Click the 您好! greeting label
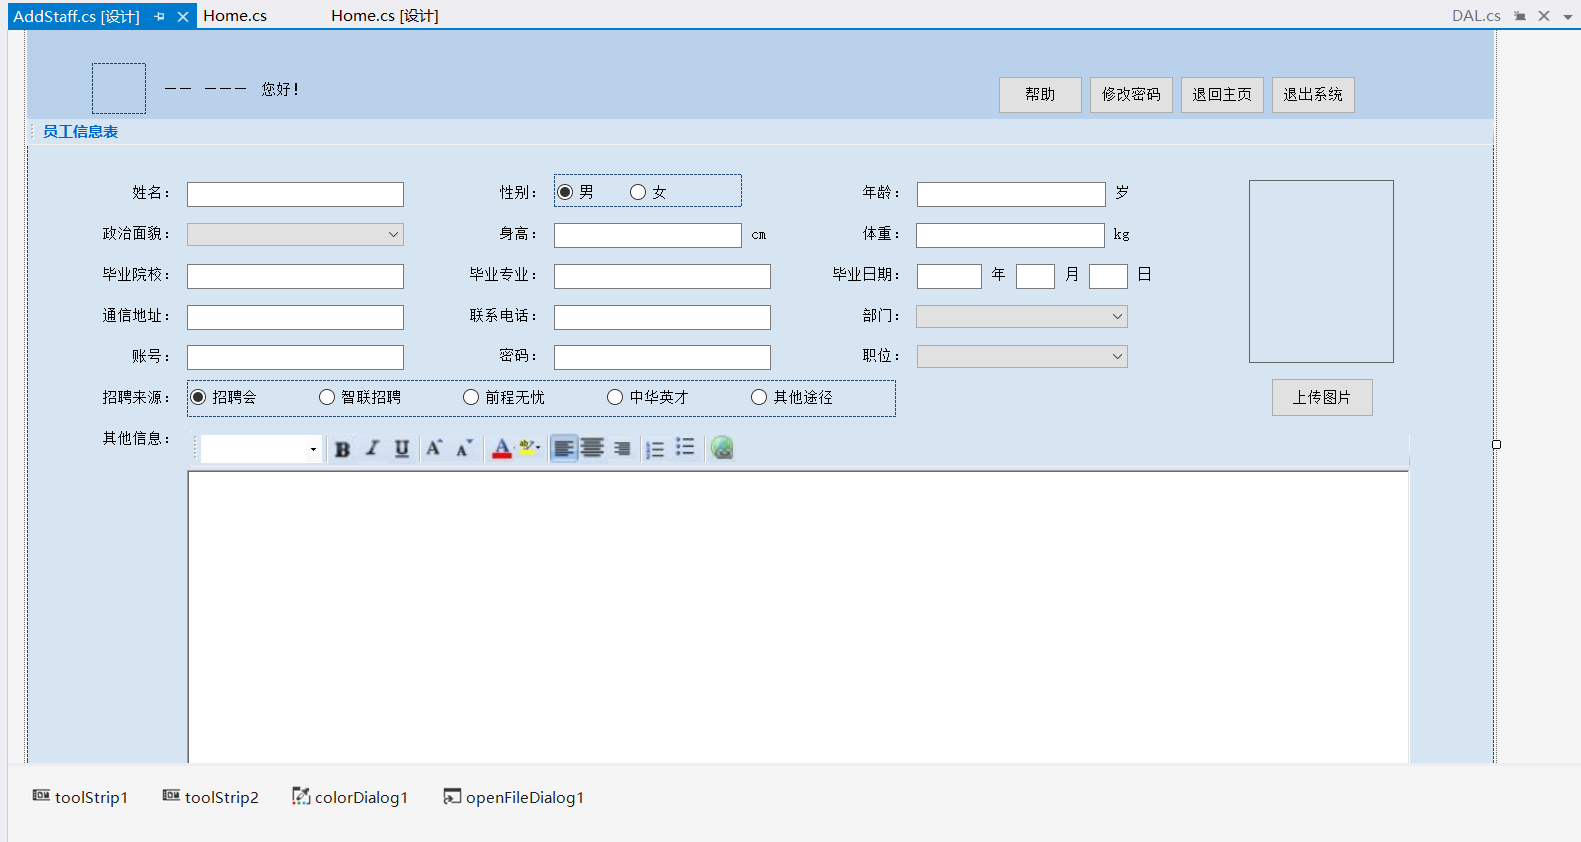This screenshot has height=842, width=1581. tap(280, 89)
